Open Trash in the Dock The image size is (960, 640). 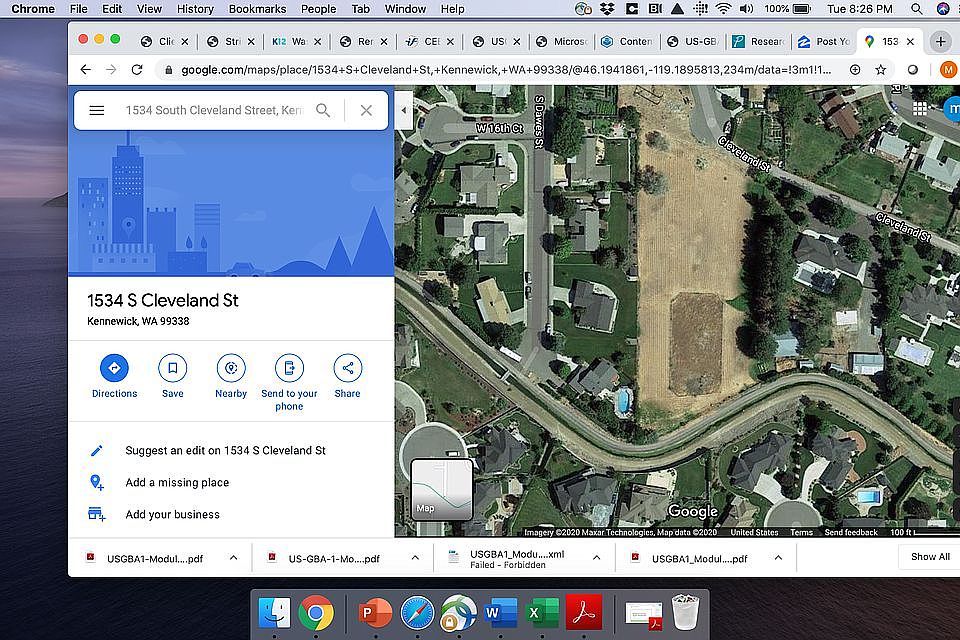click(685, 612)
